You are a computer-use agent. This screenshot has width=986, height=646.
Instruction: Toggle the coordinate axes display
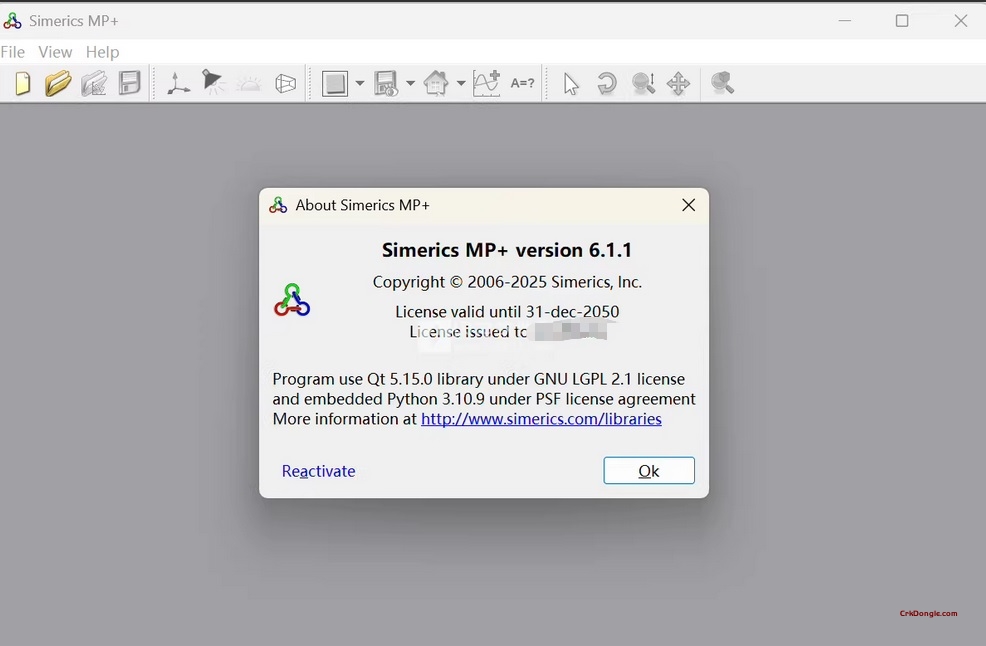coord(178,84)
